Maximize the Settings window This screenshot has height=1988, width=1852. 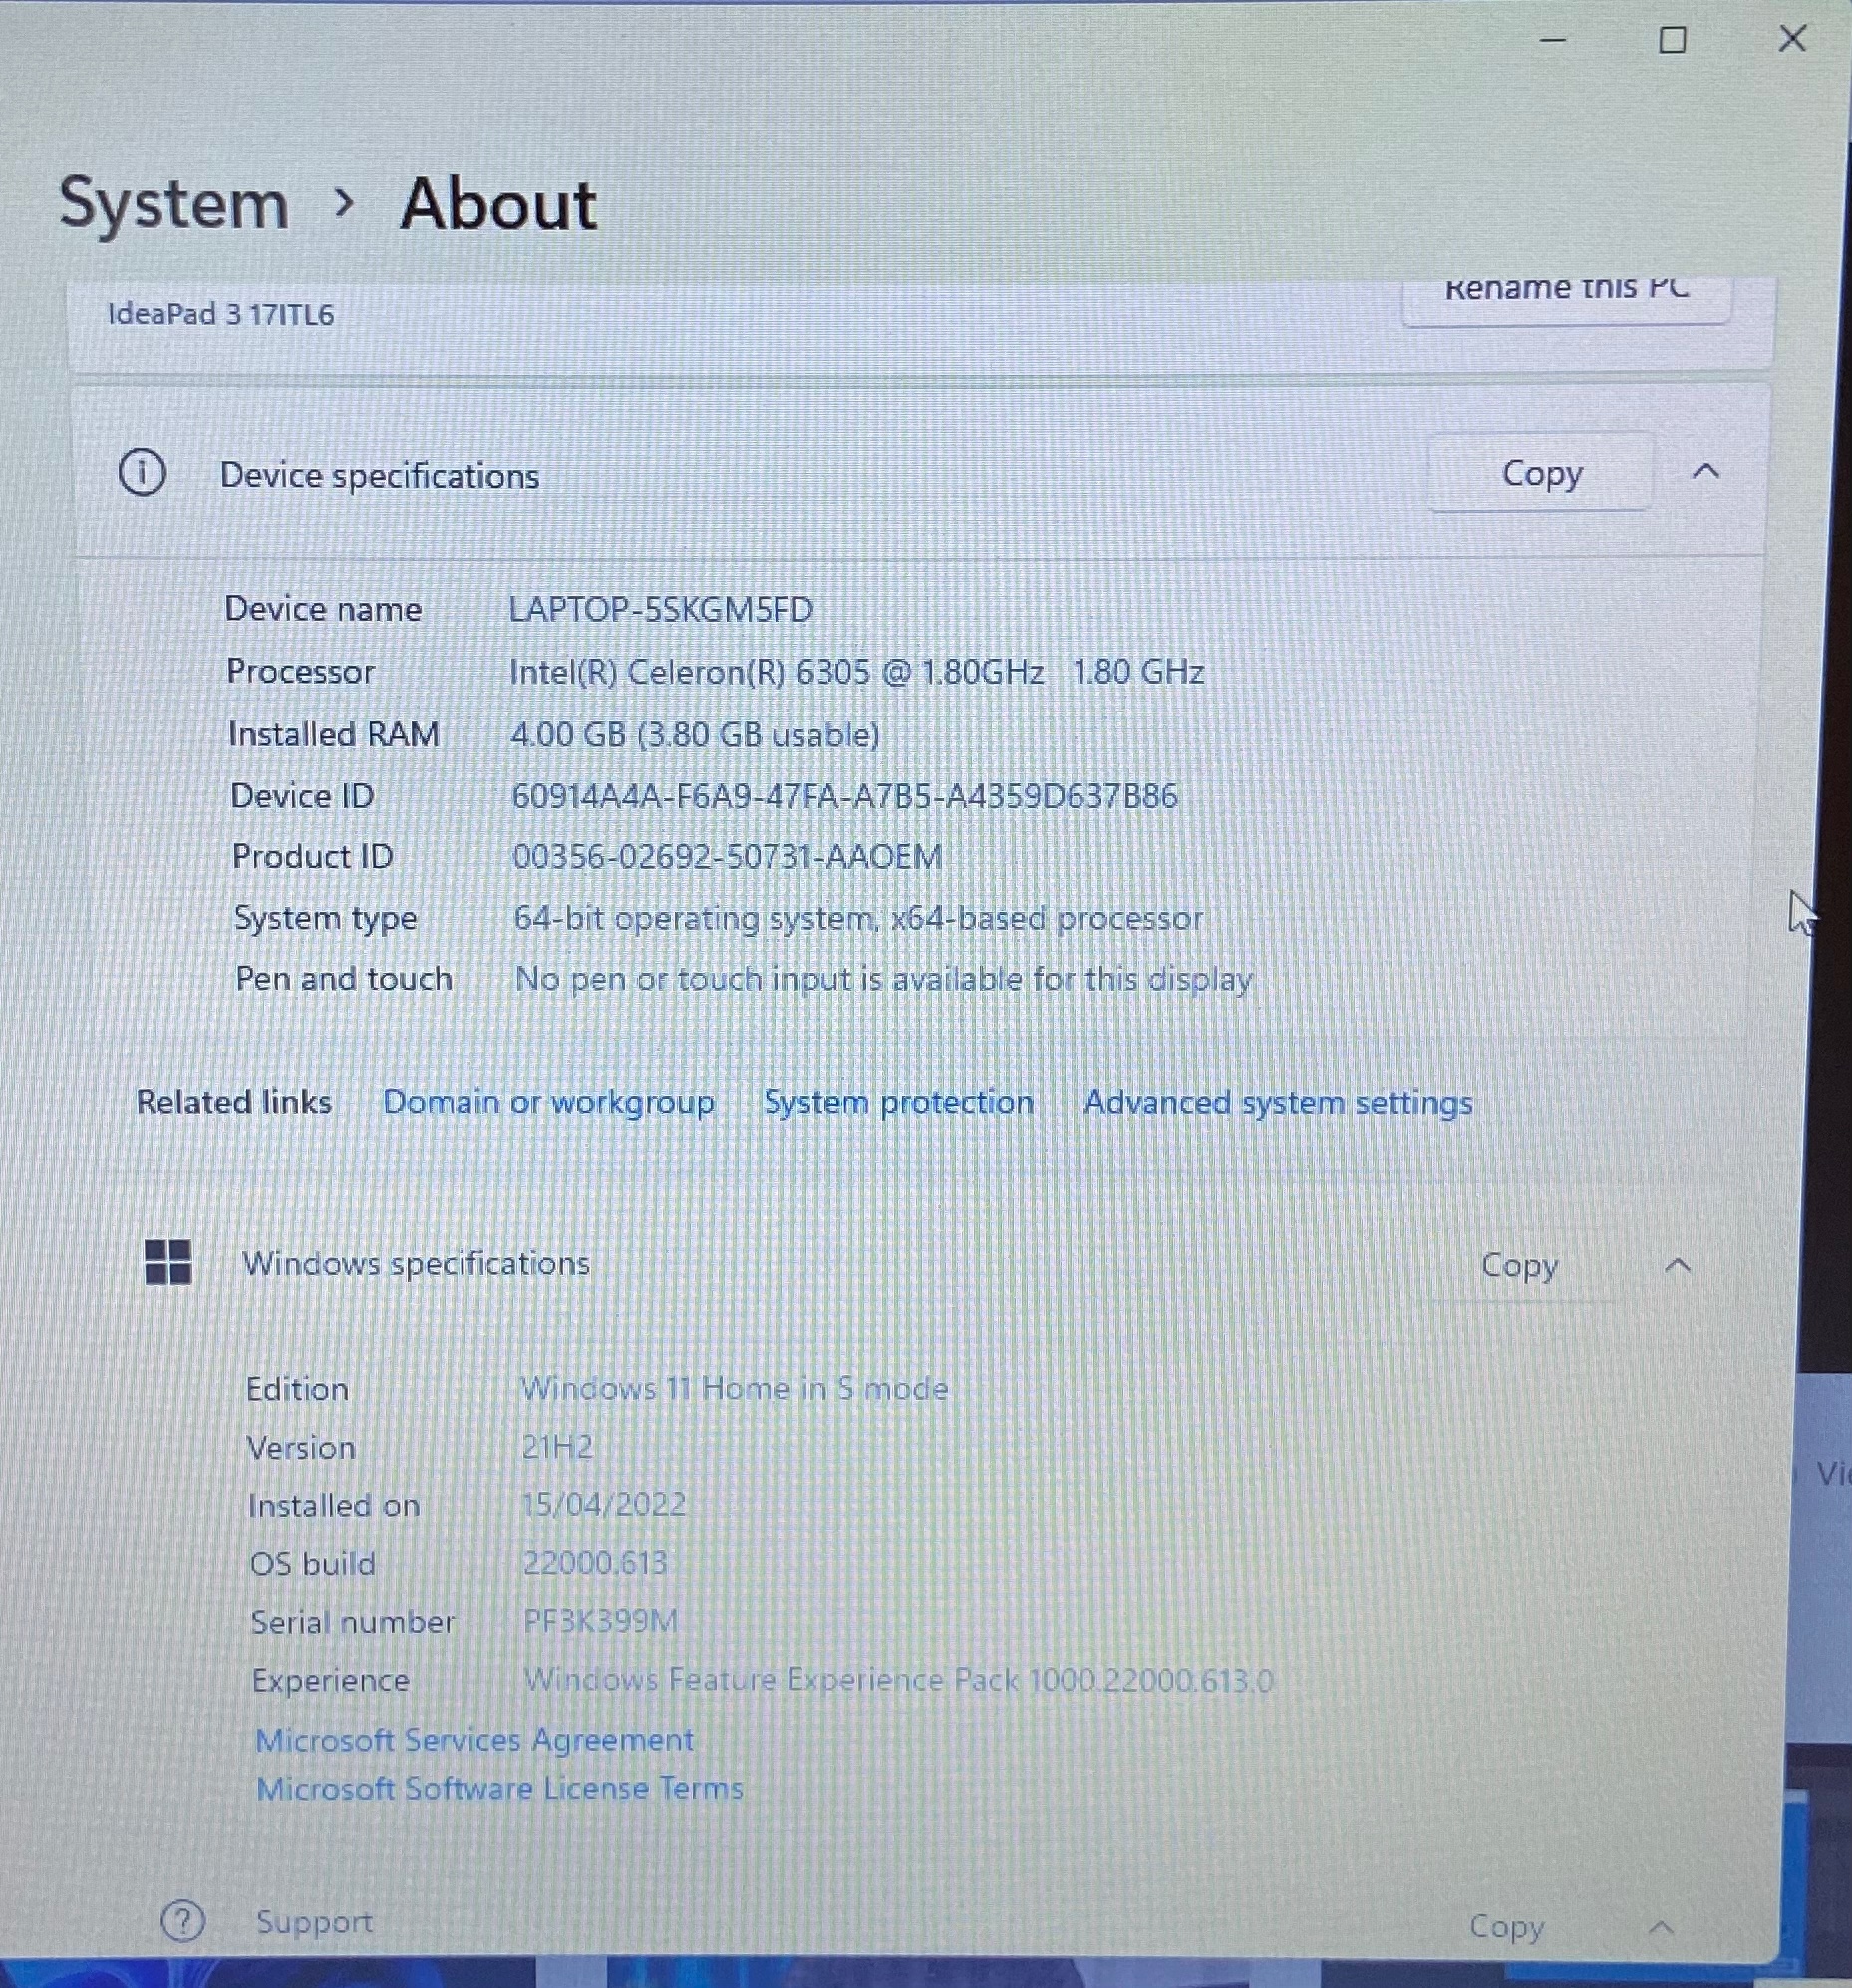click(x=1672, y=40)
